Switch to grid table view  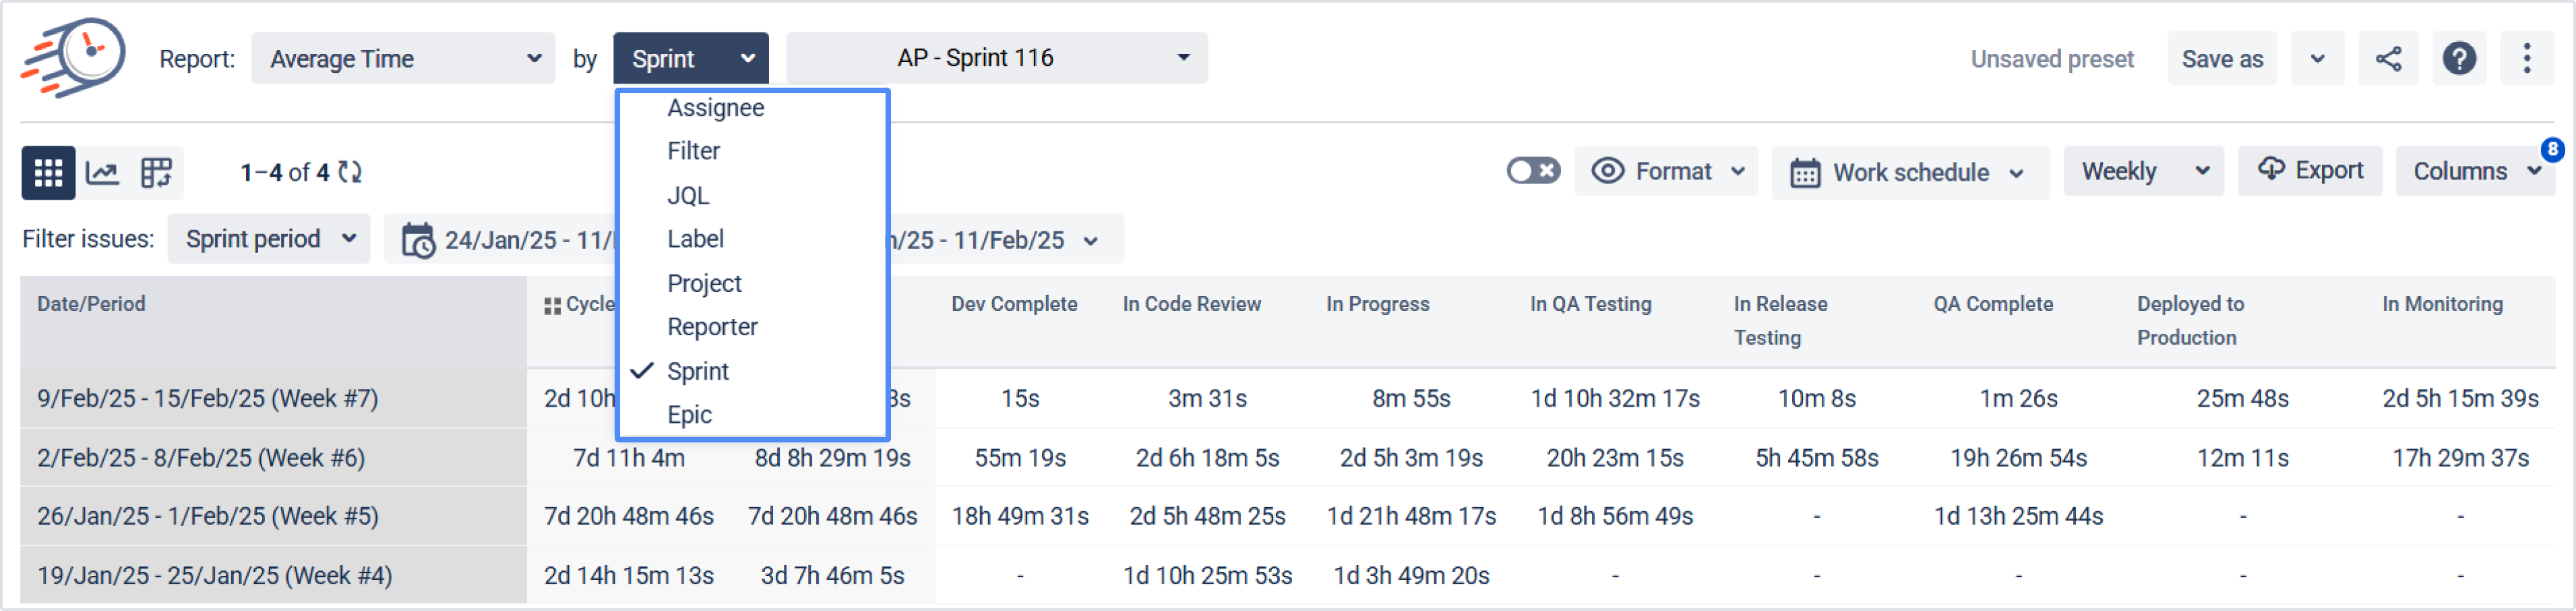[47, 173]
